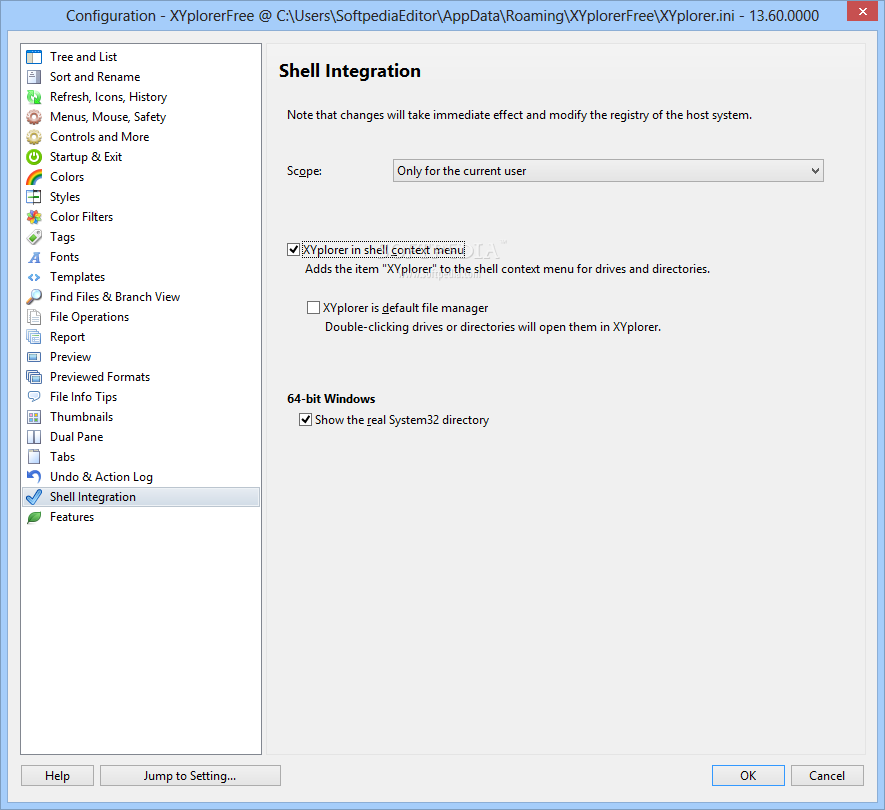Click the Refresh, Icons, History icon
885x810 pixels.
[x=34, y=97]
